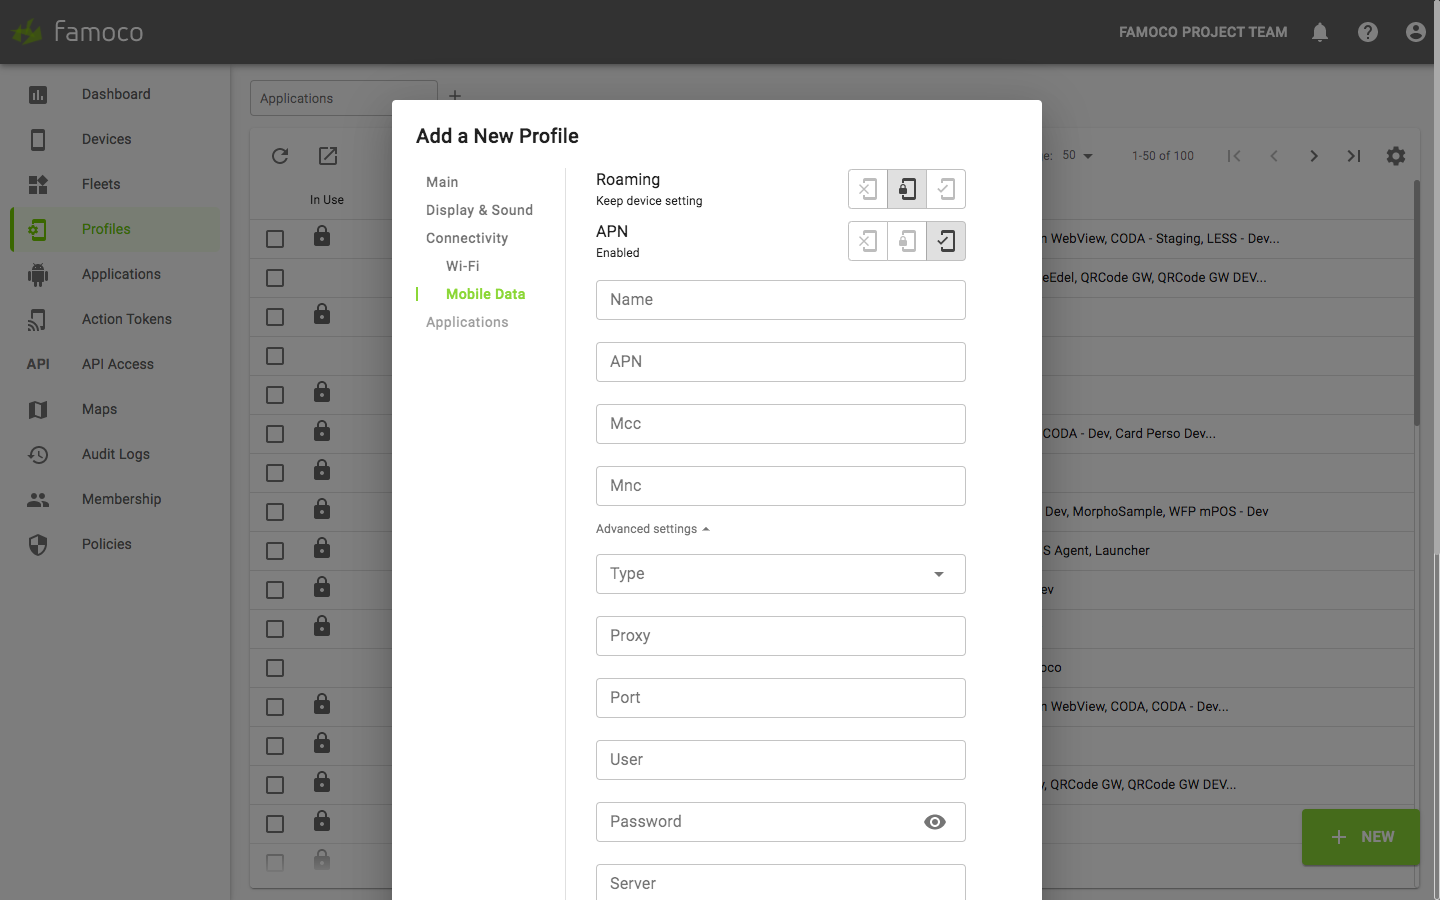Click the Policies shield icon
This screenshot has height=900, width=1440.
(x=38, y=545)
